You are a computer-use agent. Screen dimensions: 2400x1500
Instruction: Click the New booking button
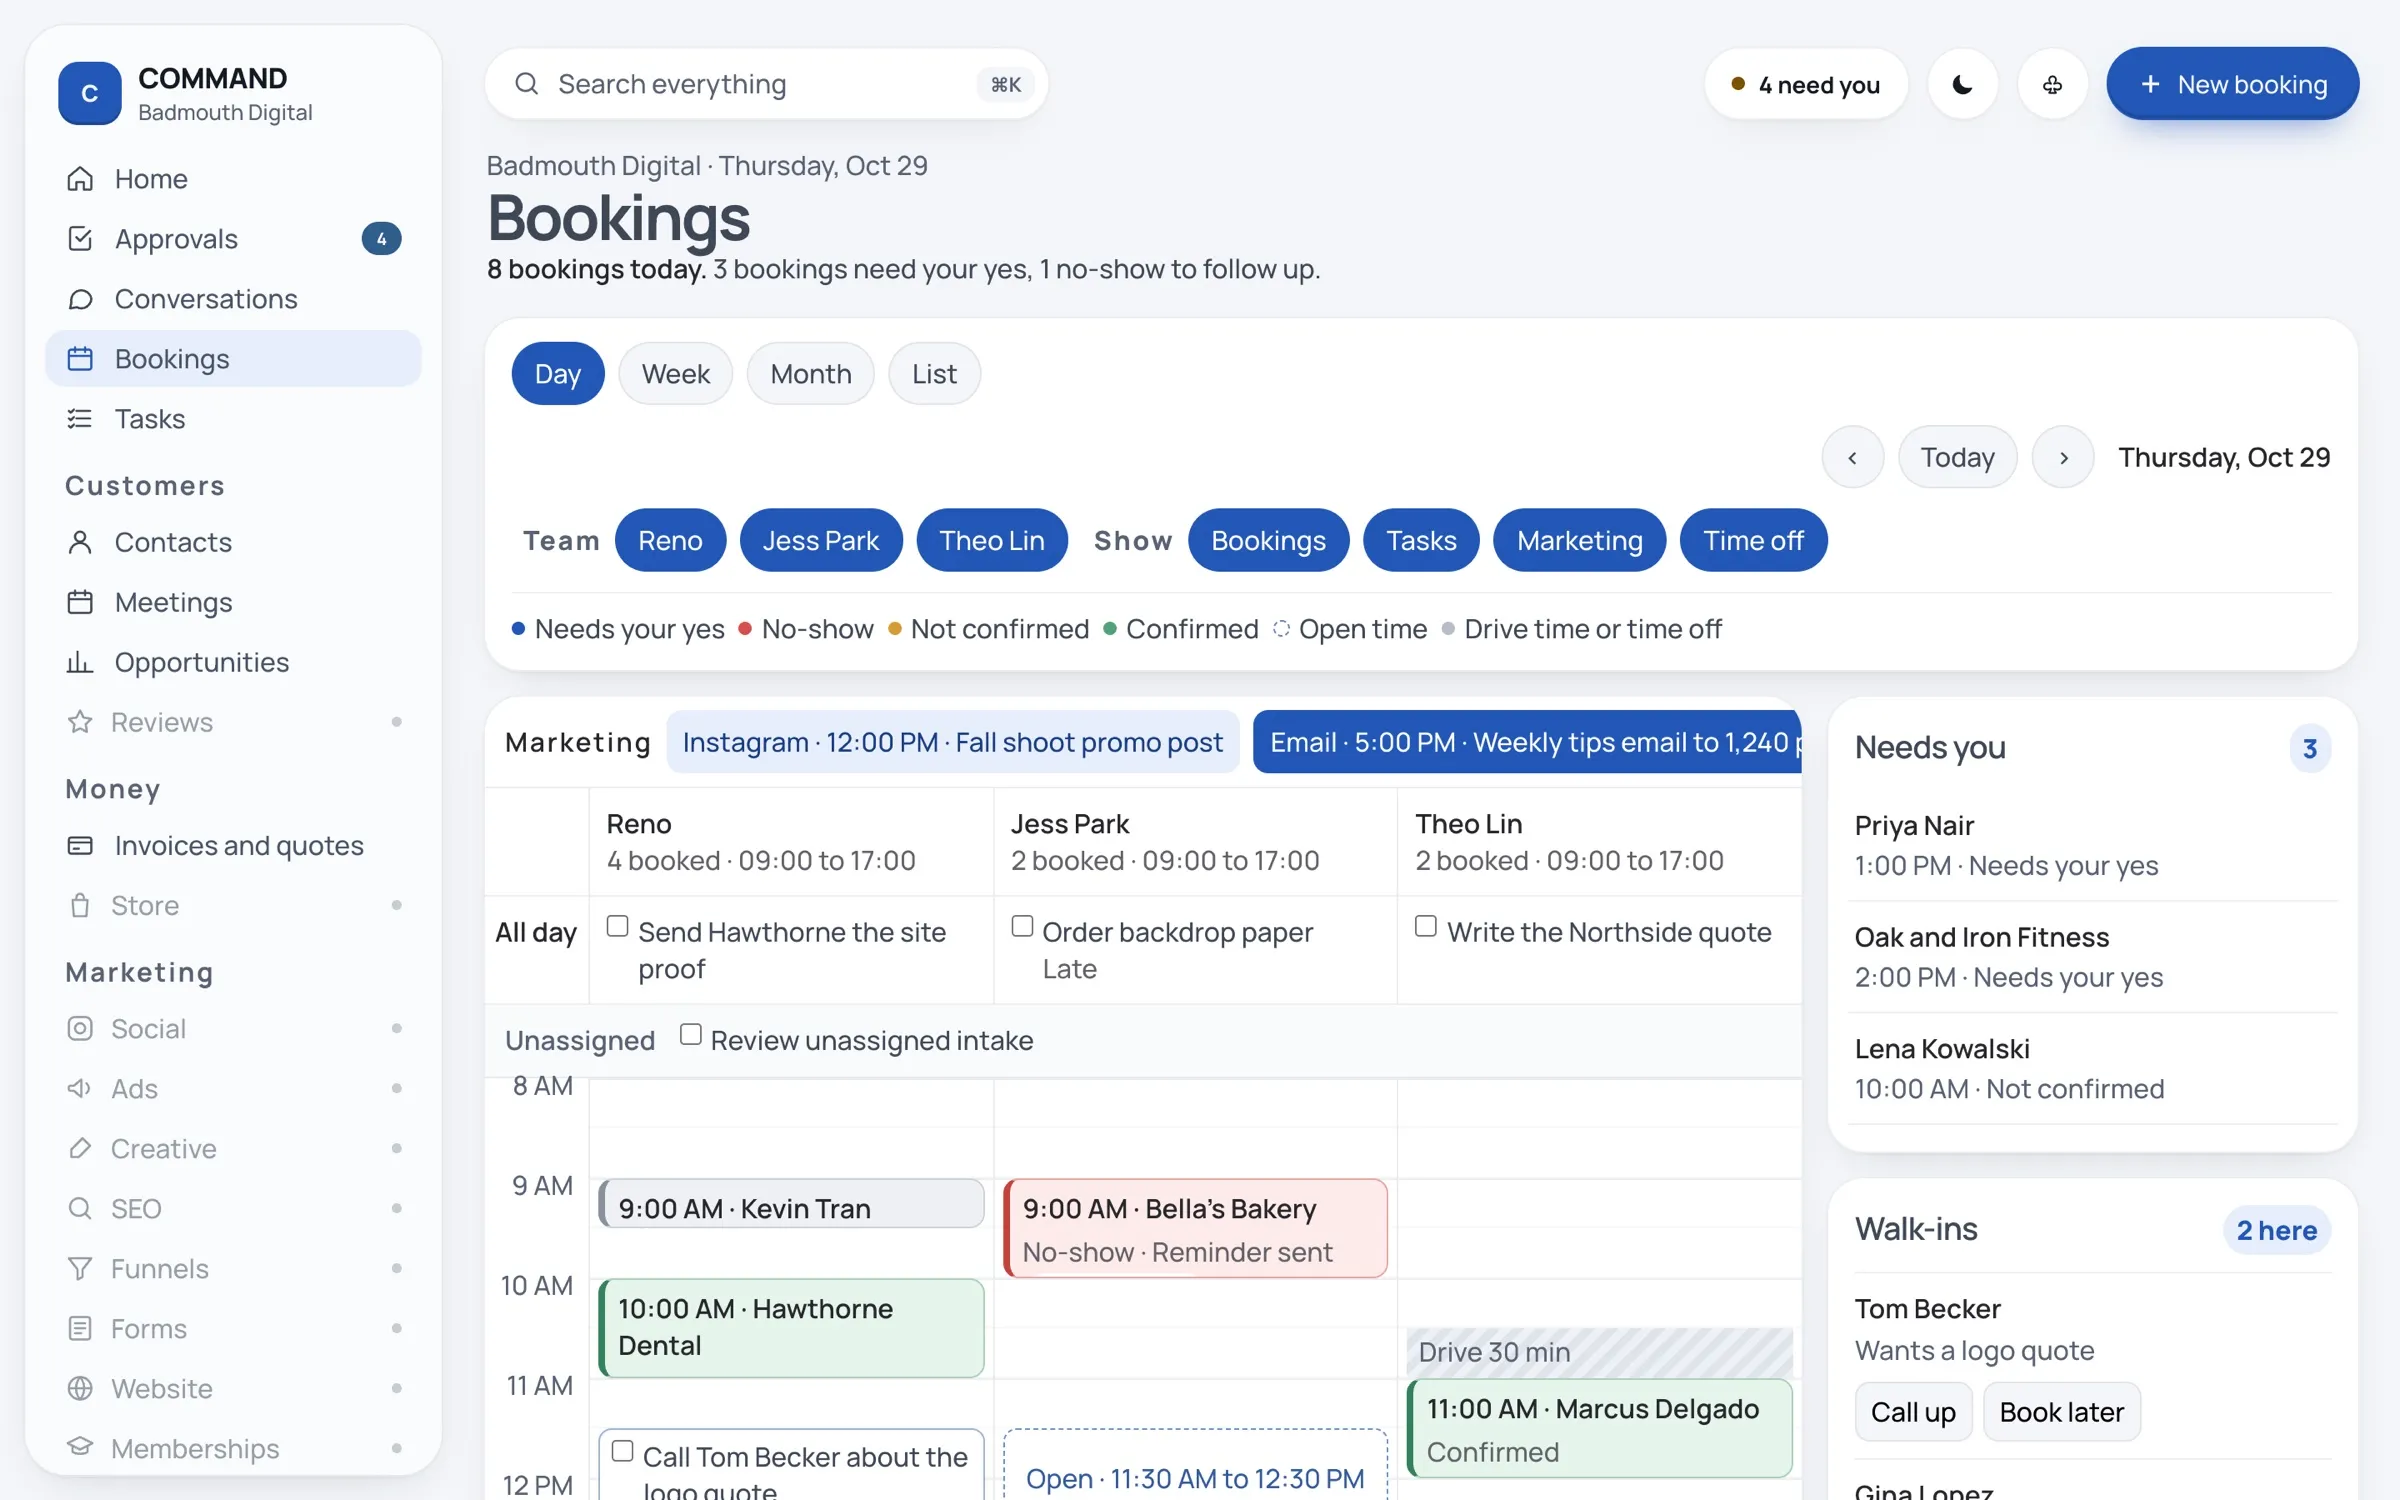(2232, 85)
